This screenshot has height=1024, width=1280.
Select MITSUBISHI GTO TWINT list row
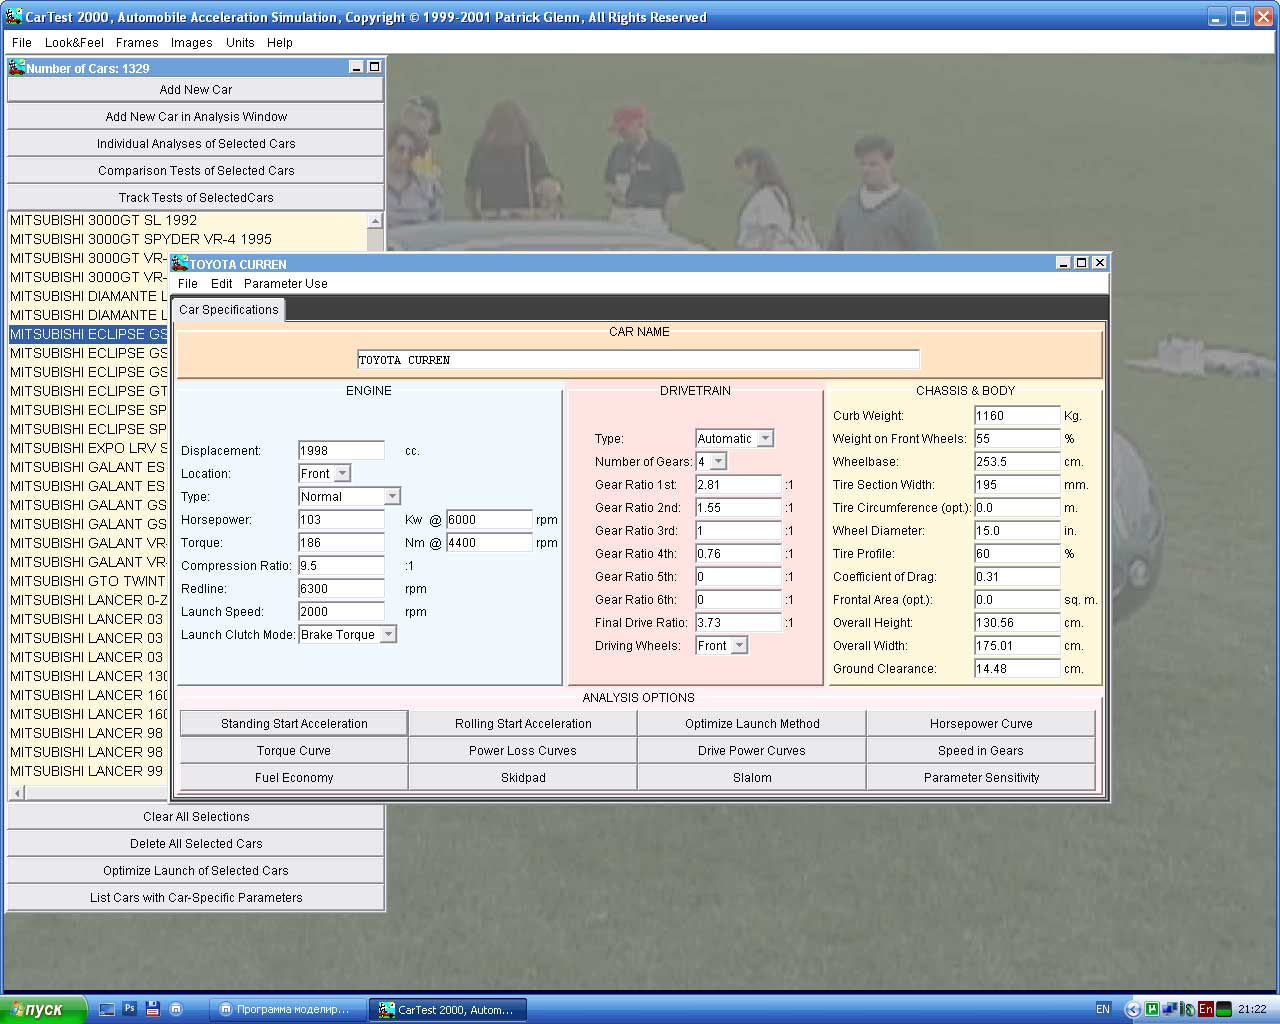[x=88, y=581]
